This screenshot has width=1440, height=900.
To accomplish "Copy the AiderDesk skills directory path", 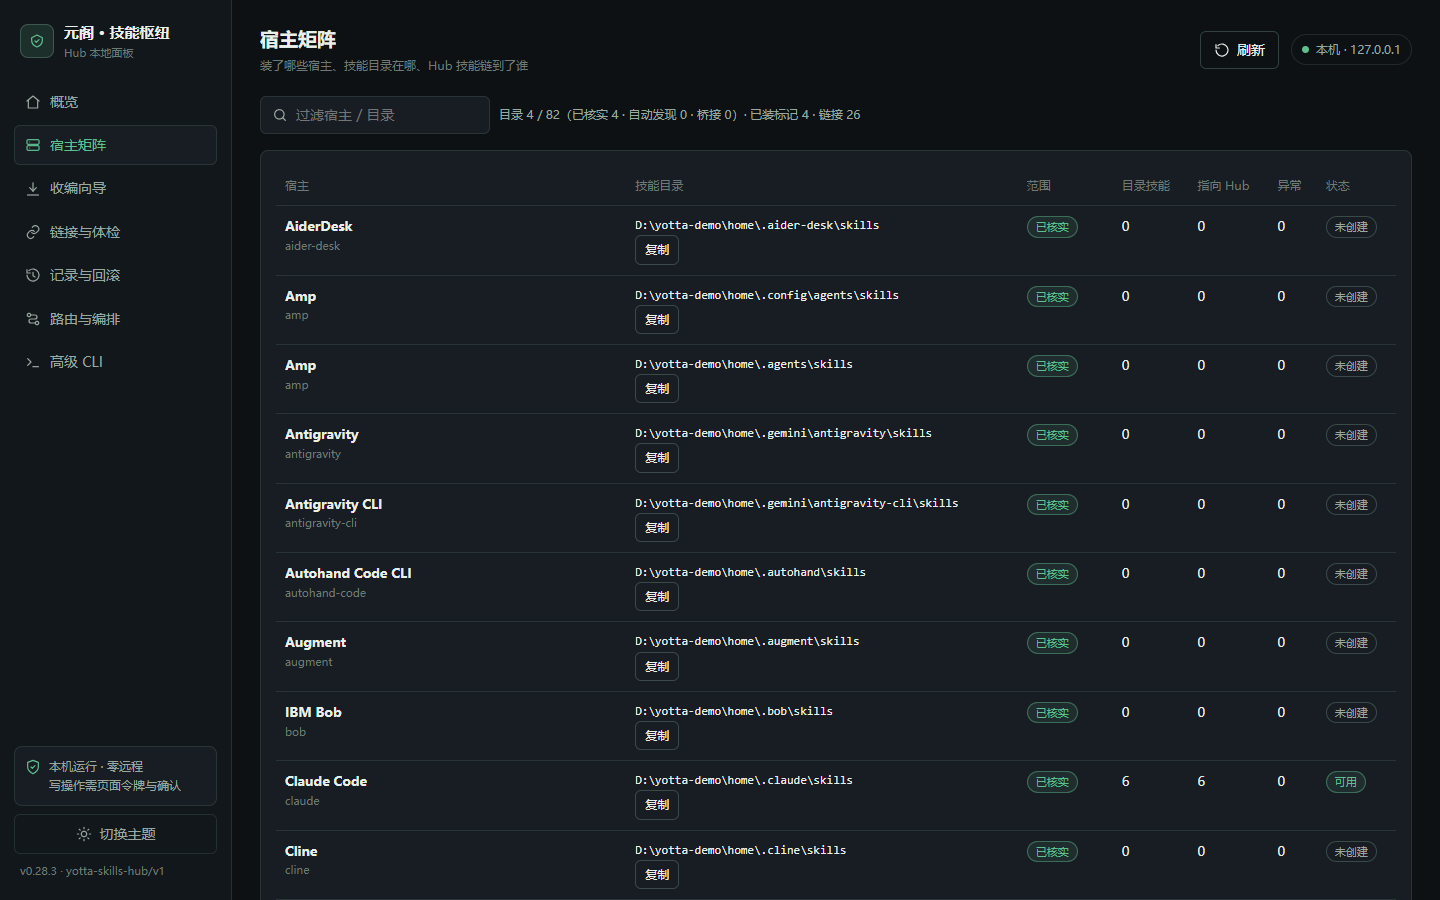I will (657, 250).
